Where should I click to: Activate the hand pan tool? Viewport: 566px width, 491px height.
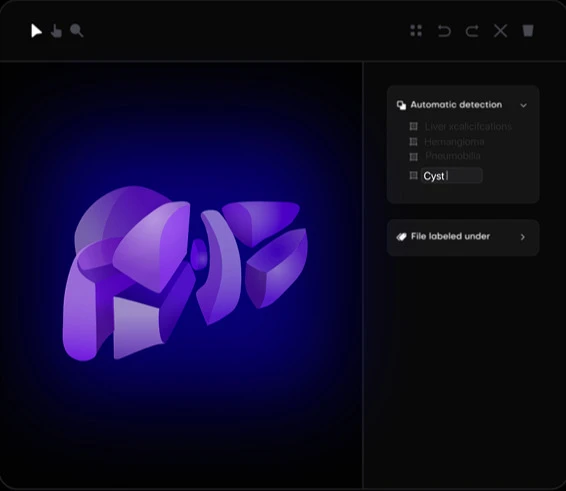56,31
